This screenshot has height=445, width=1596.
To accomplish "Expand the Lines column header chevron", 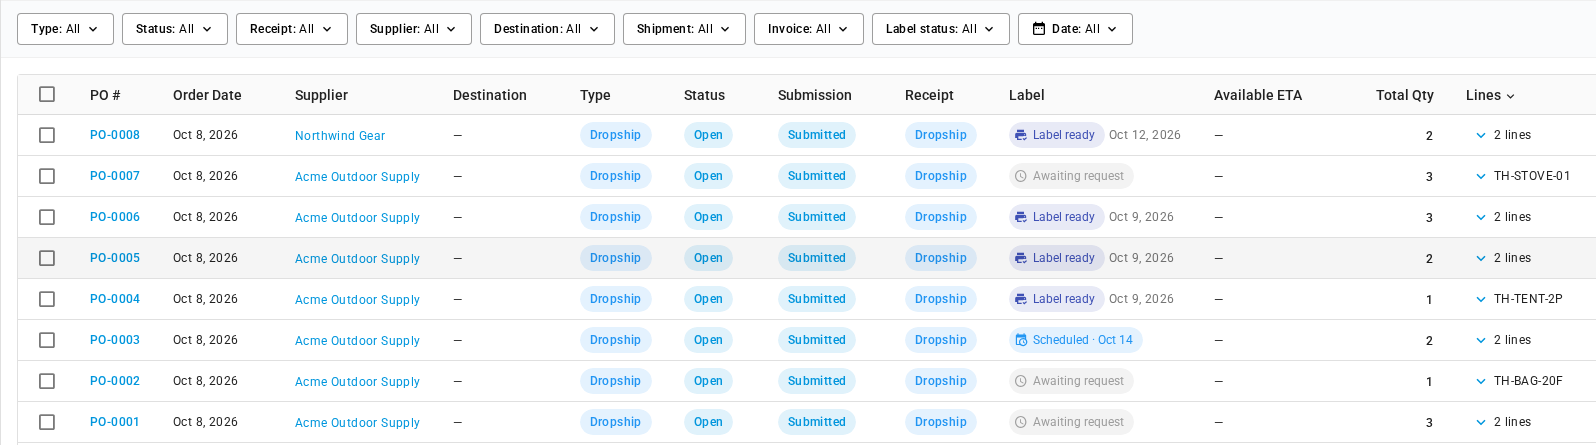I will point(1510,96).
